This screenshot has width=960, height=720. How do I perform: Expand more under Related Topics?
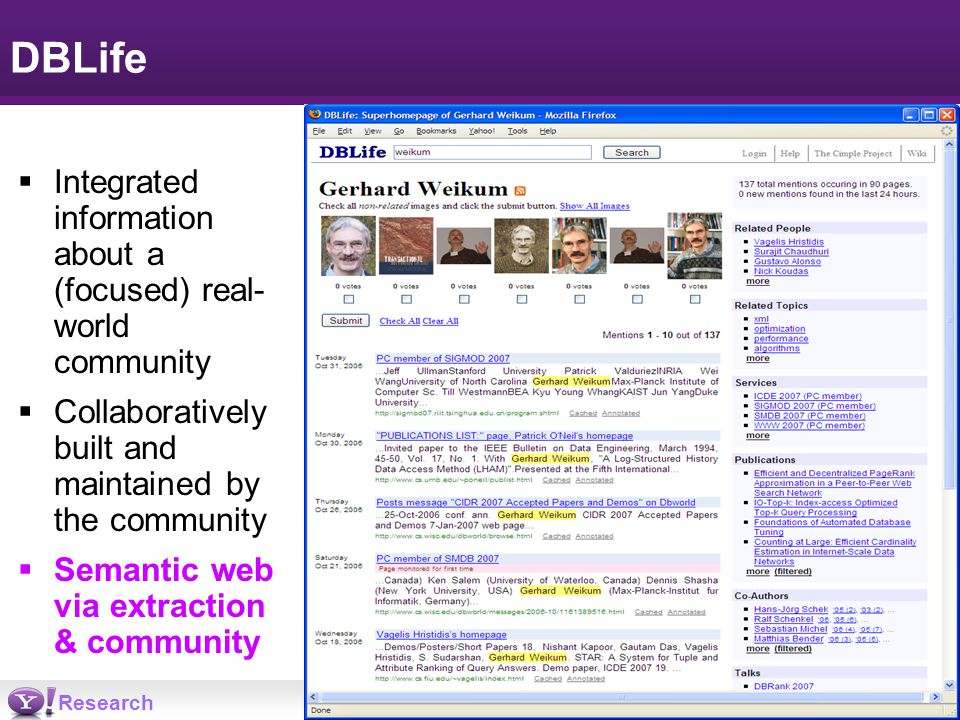(758, 358)
